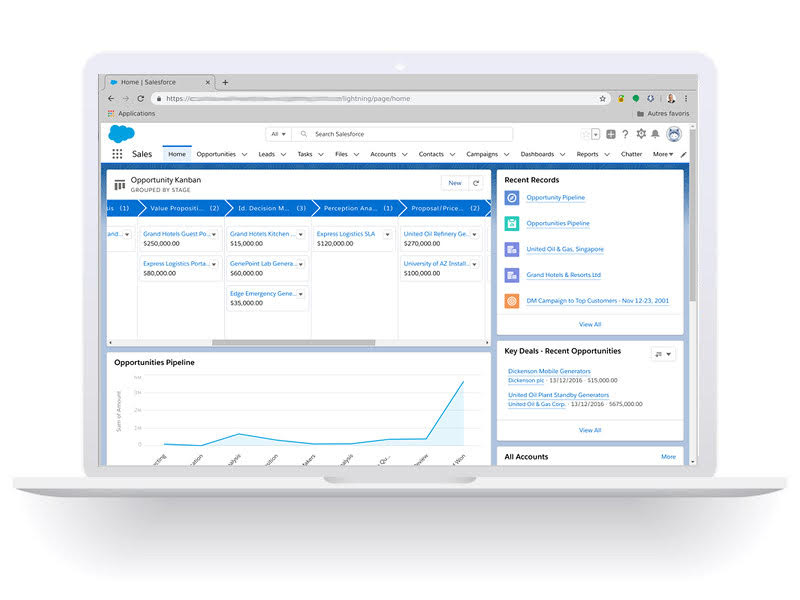Expand the Accounts tab menu
Image resolution: width=800 pixels, height=600 pixels.
coord(405,154)
